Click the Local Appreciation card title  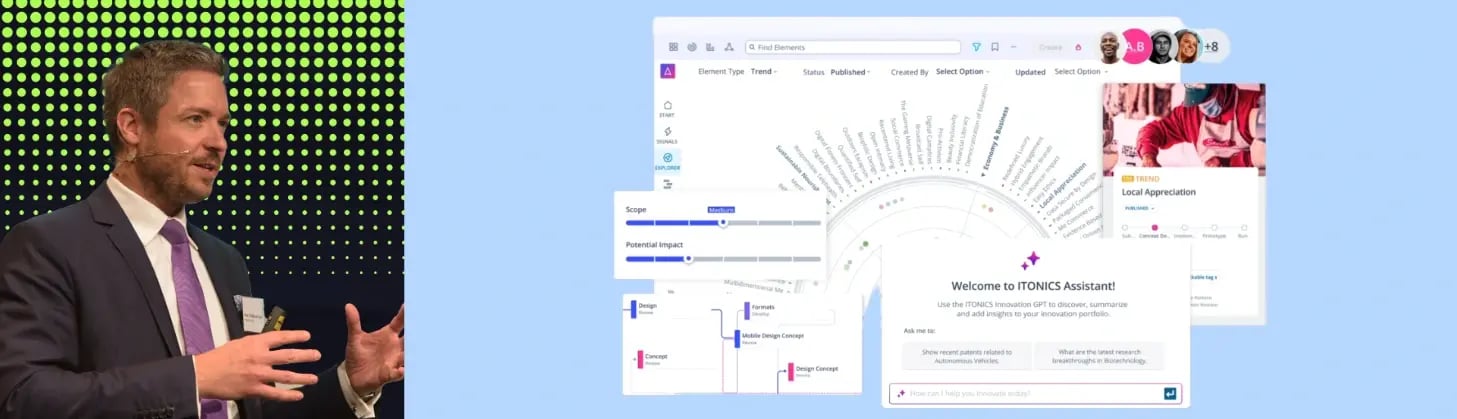1158,192
